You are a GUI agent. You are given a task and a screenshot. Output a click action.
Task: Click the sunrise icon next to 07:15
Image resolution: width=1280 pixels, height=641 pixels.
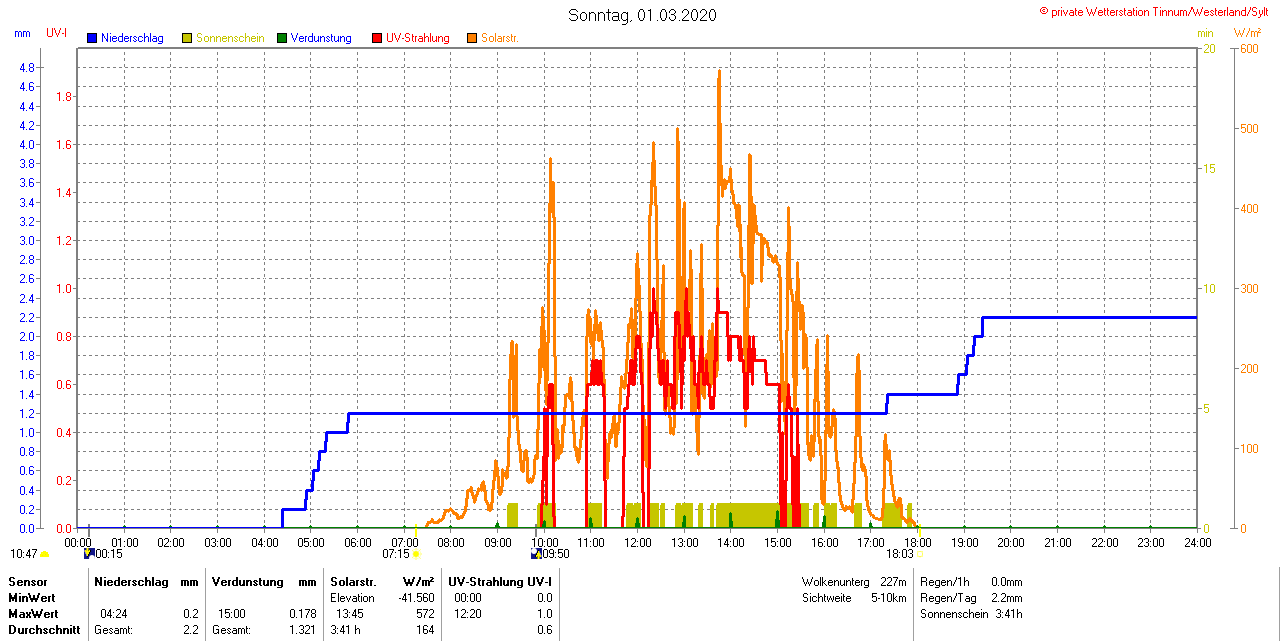416,553
